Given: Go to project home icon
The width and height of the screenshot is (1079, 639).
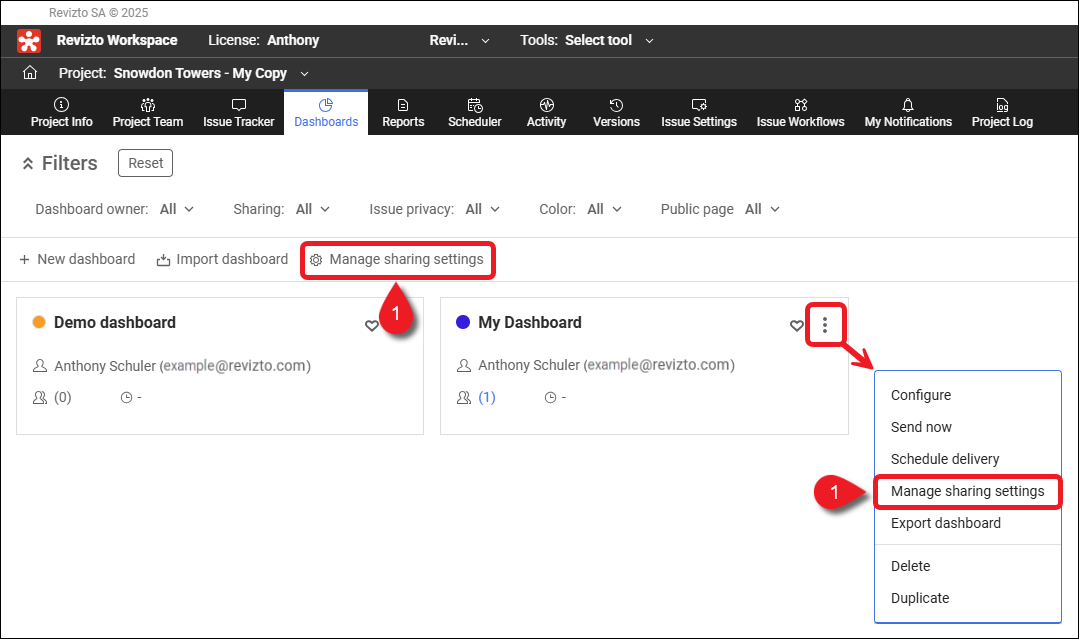Looking at the screenshot, I should [x=30, y=73].
